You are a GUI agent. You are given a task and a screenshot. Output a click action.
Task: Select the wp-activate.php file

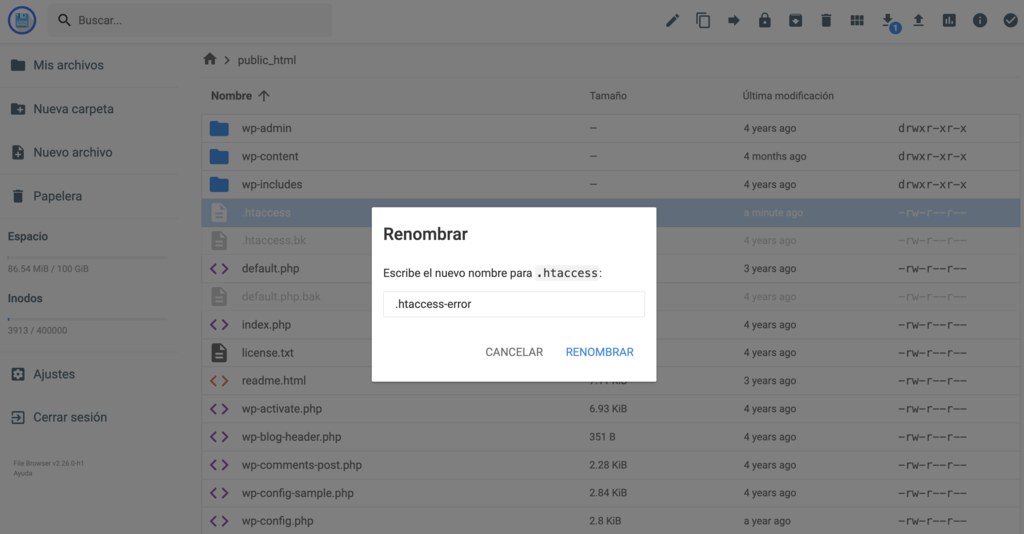(x=611, y=409)
